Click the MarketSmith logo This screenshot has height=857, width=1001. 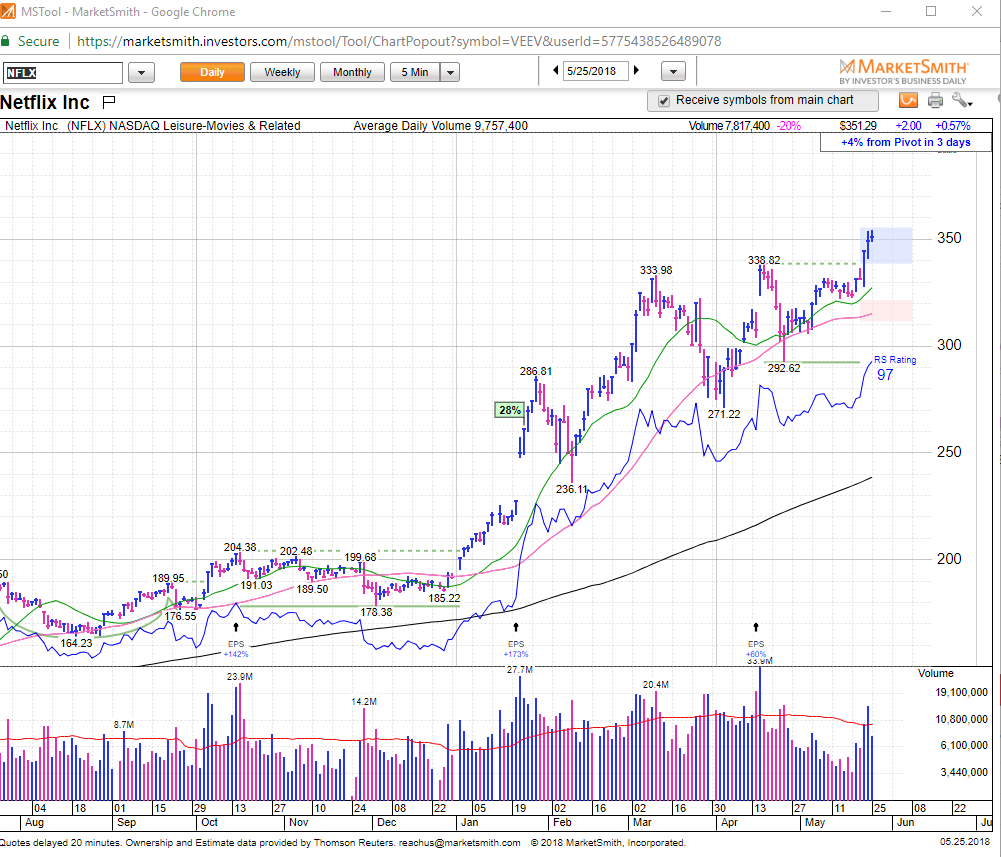coord(903,72)
